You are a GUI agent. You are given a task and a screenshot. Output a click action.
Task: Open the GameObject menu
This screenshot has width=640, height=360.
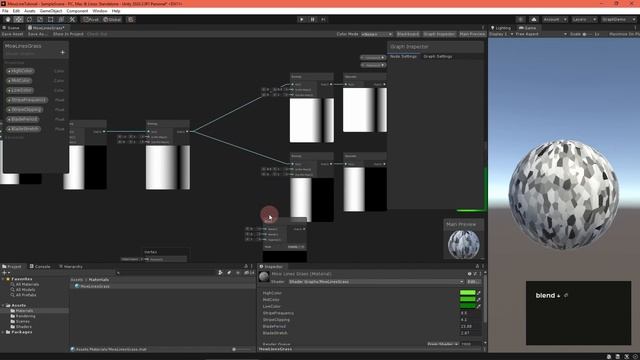click(51, 11)
